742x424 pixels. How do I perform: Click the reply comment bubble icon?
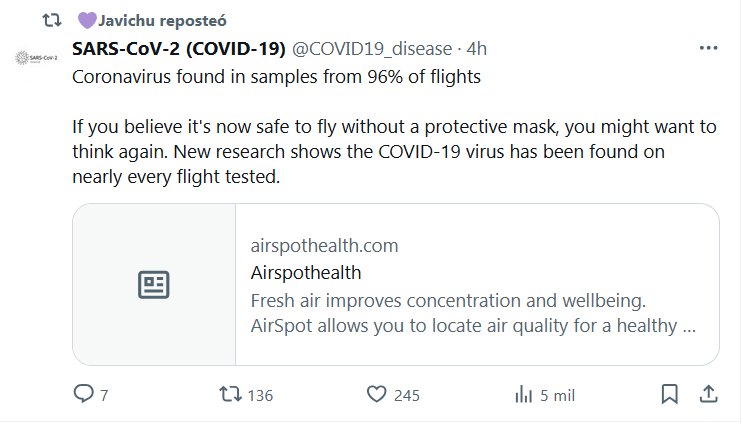(84, 394)
